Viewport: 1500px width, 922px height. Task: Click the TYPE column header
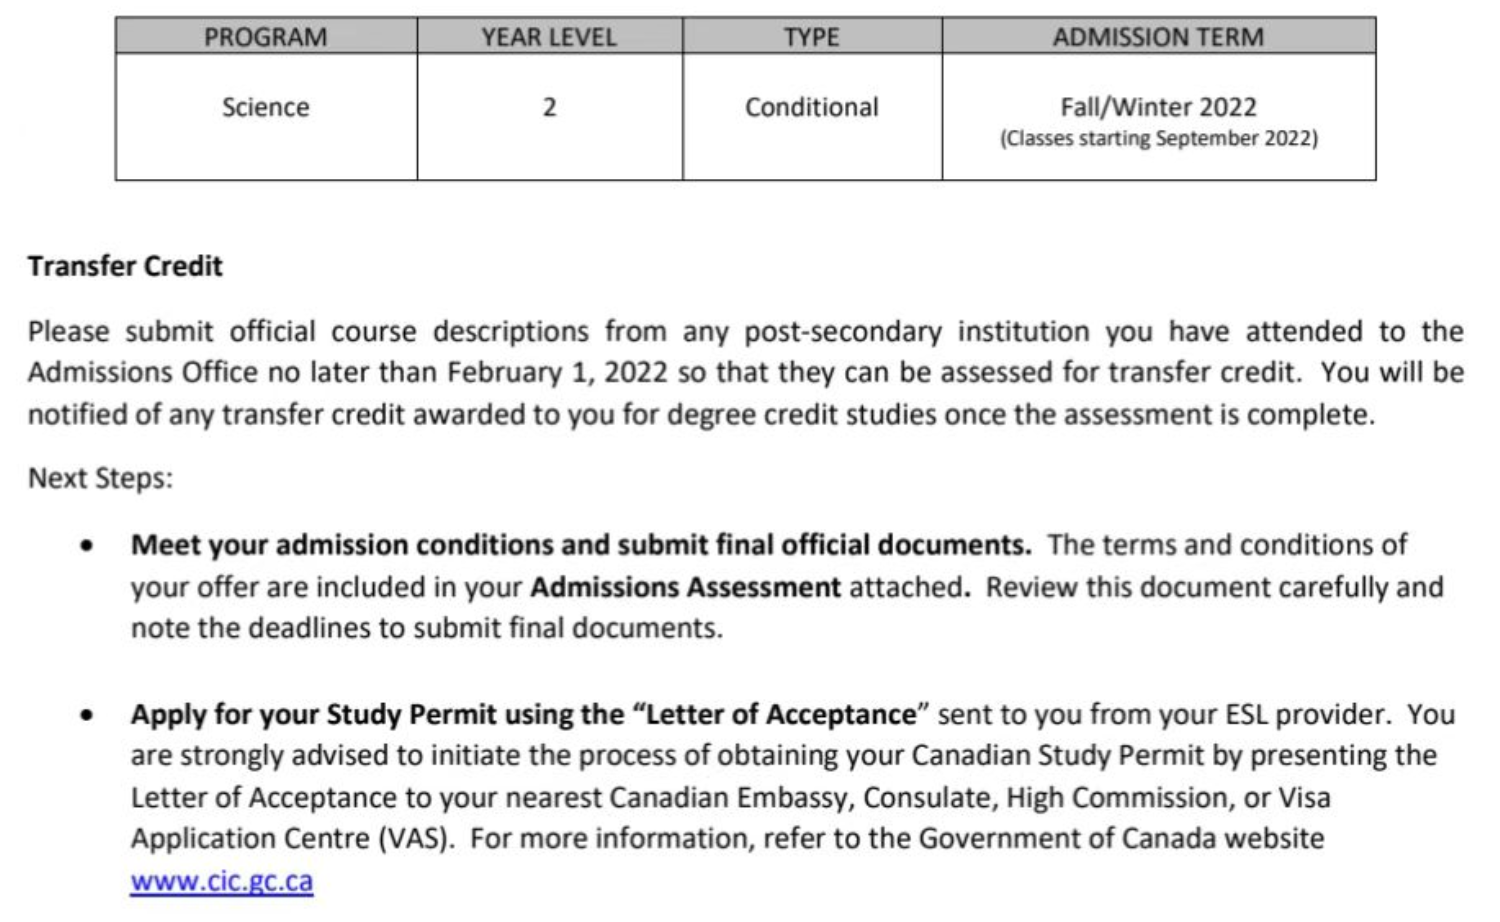coord(811,37)
